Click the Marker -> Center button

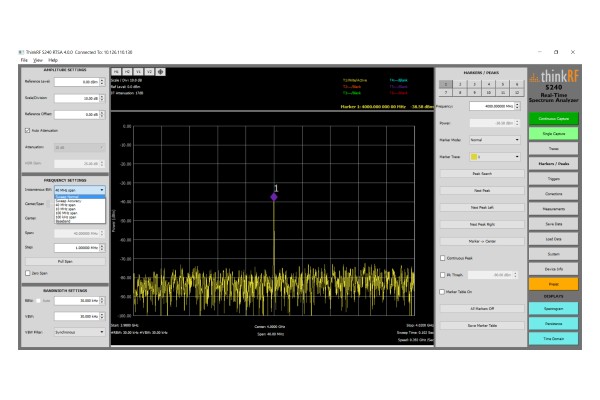coord(482,241)
